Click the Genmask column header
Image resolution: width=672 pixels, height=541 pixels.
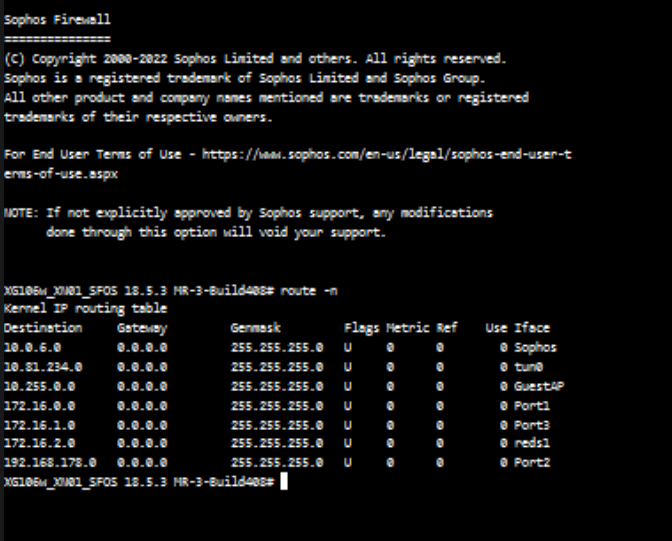(256, 328)
